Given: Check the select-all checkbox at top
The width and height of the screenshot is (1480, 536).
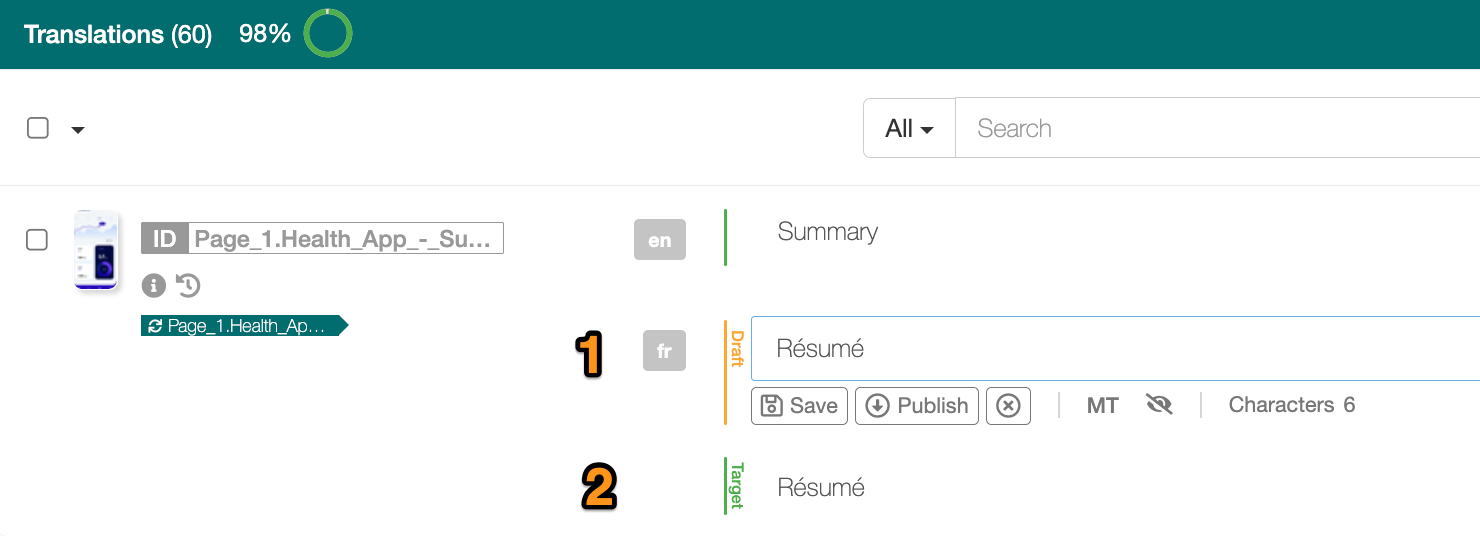Looking at the screenshot, I should point(38,128).
